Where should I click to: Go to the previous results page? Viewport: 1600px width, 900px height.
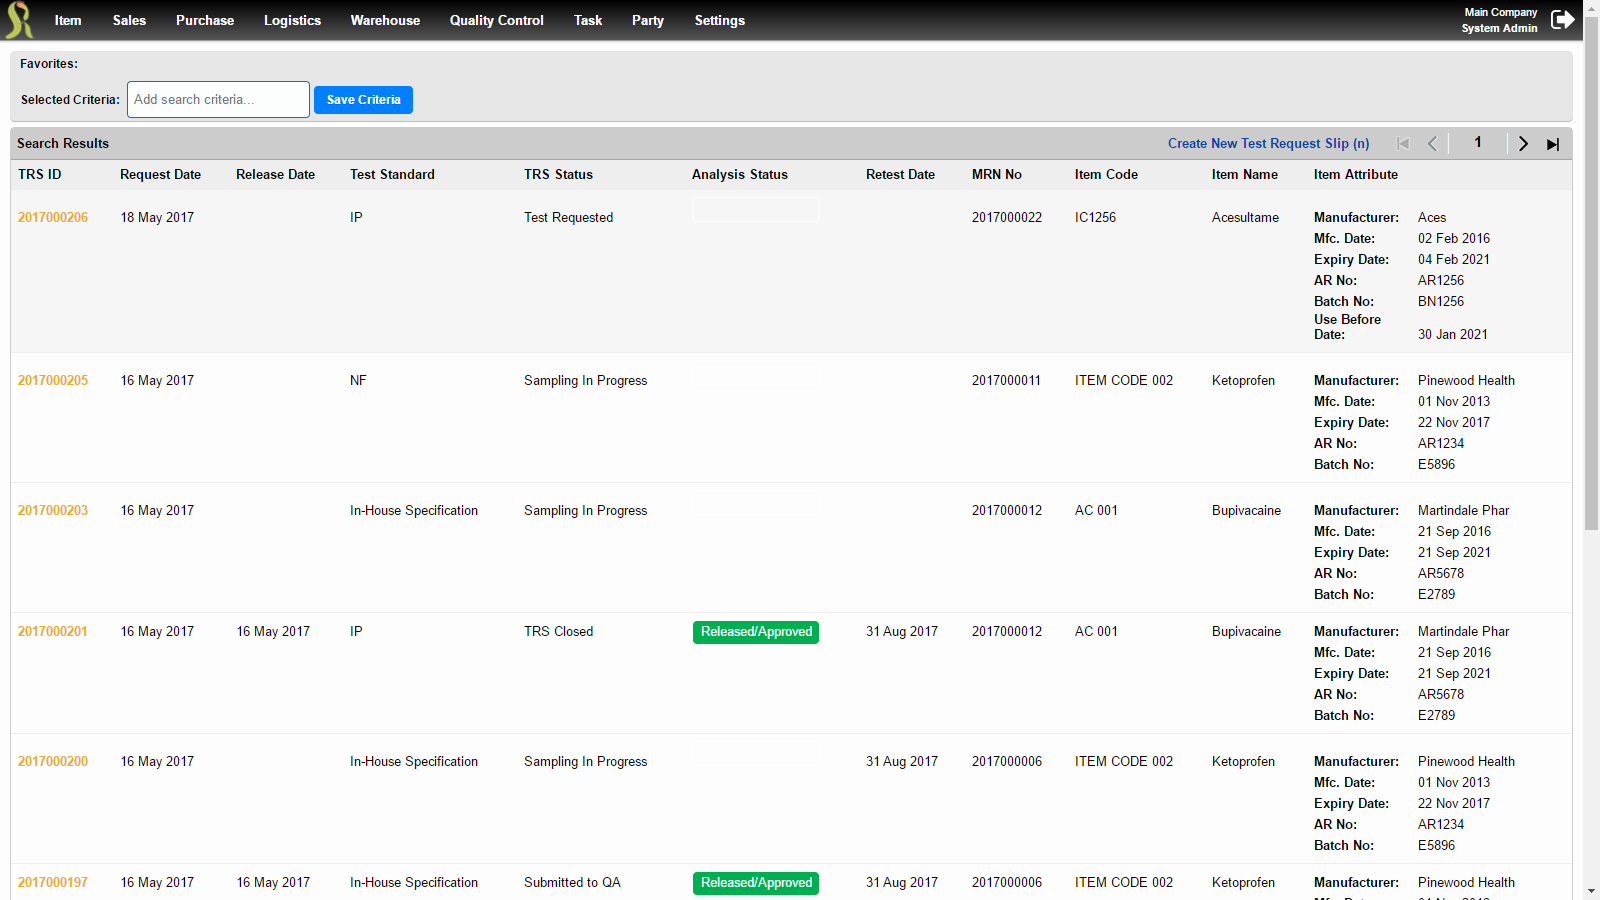[1432, 143]
